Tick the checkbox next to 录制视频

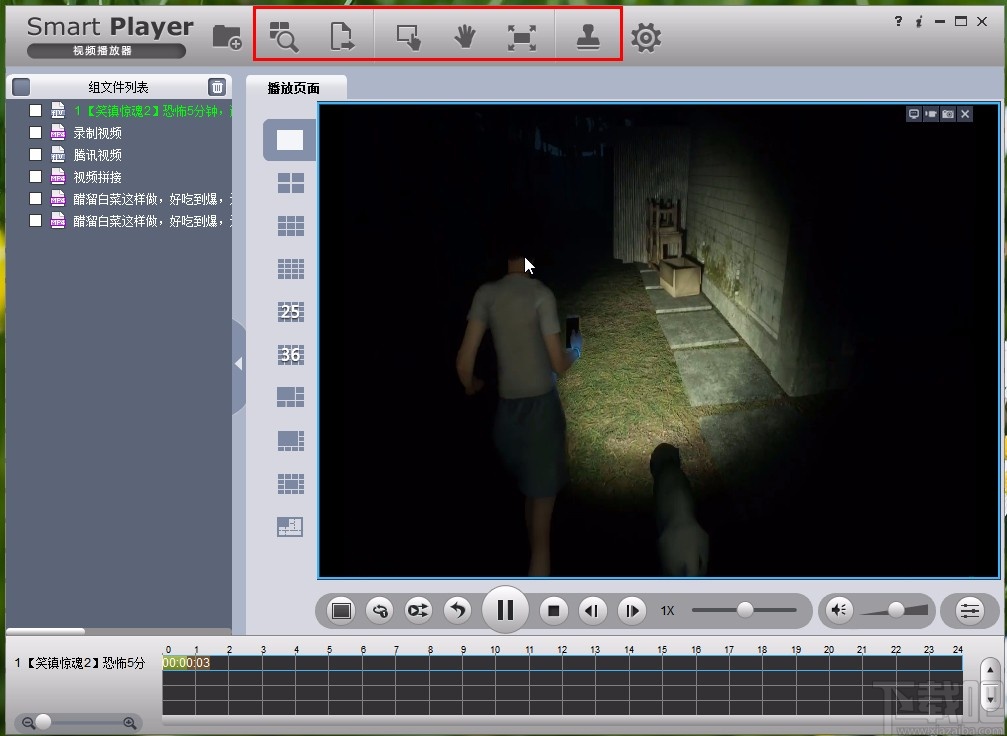tap(36, 133)
